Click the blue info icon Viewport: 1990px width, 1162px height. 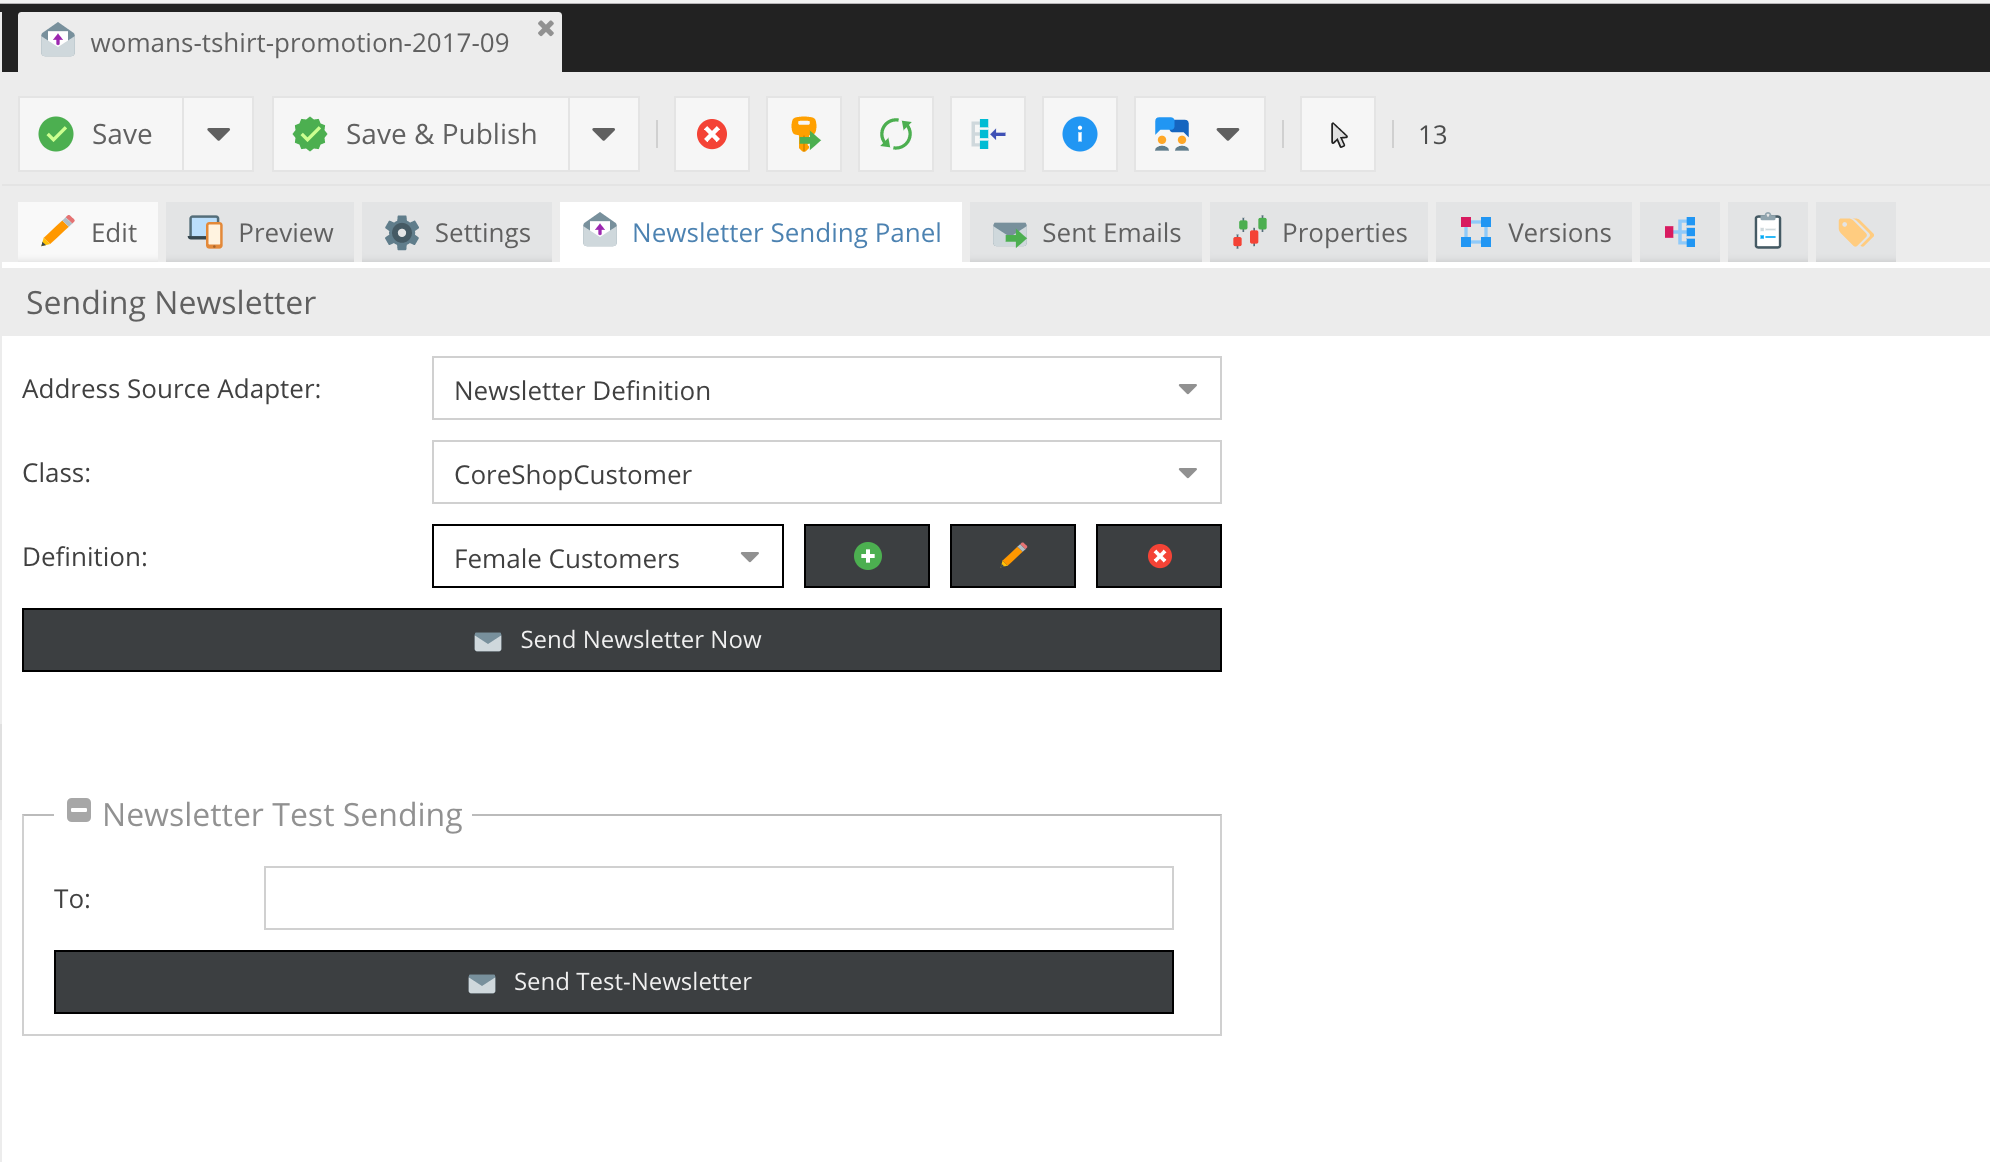pyautogui.click(x=1079, y=134)
